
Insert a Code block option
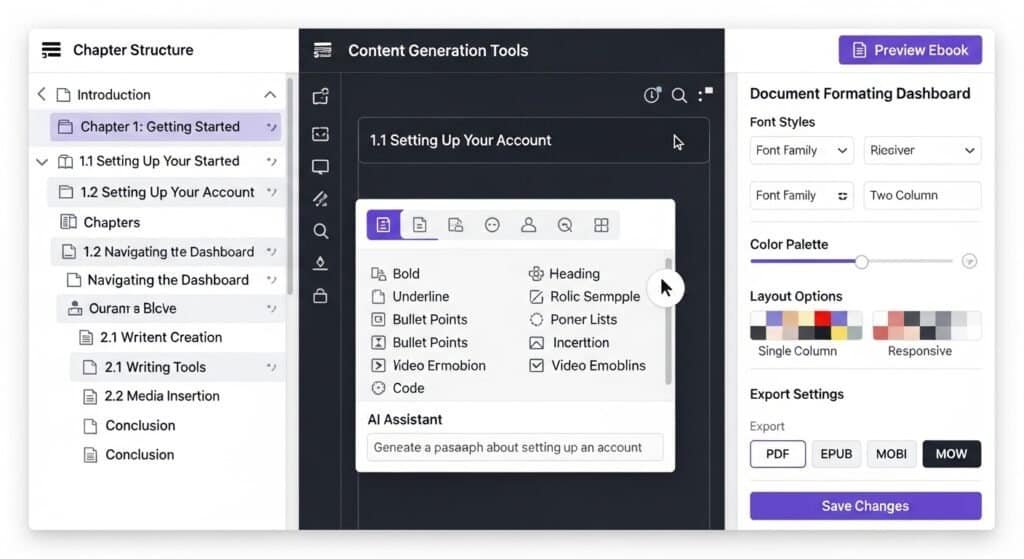click(398, 388)
